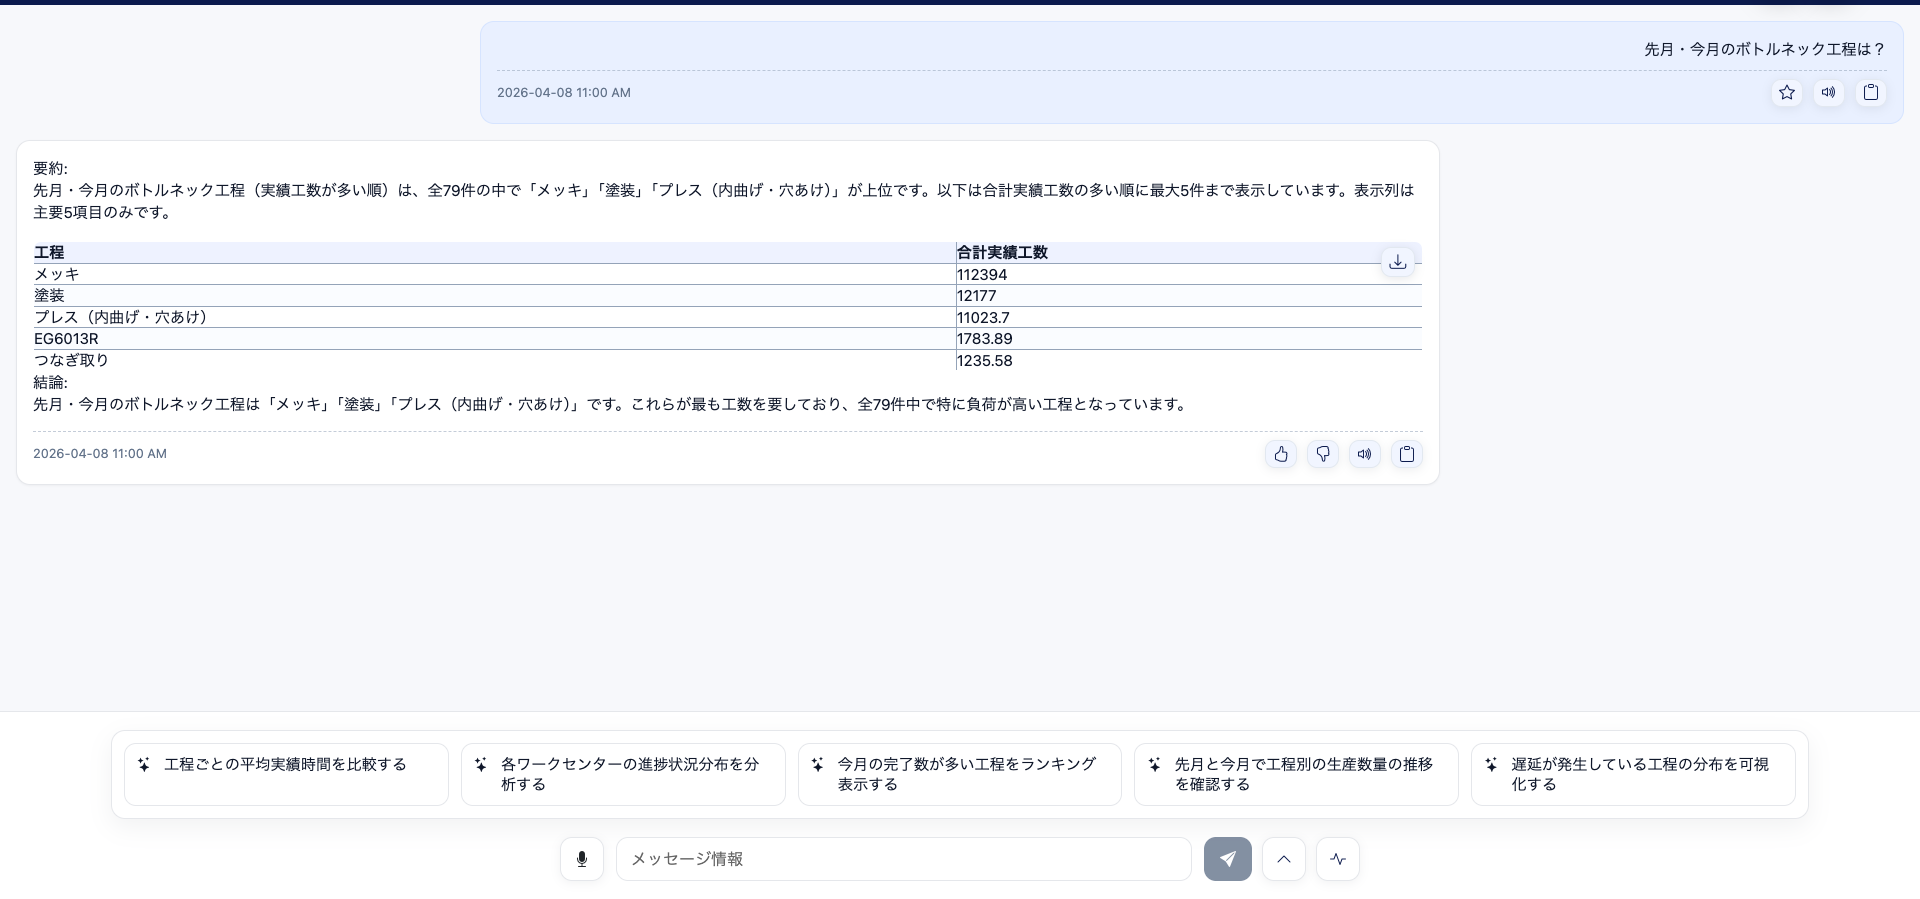Image resolution: width=1920 pixels, height=899 pixels.
Task: Start voice input with the microphone button
Action: click(582, 859)
